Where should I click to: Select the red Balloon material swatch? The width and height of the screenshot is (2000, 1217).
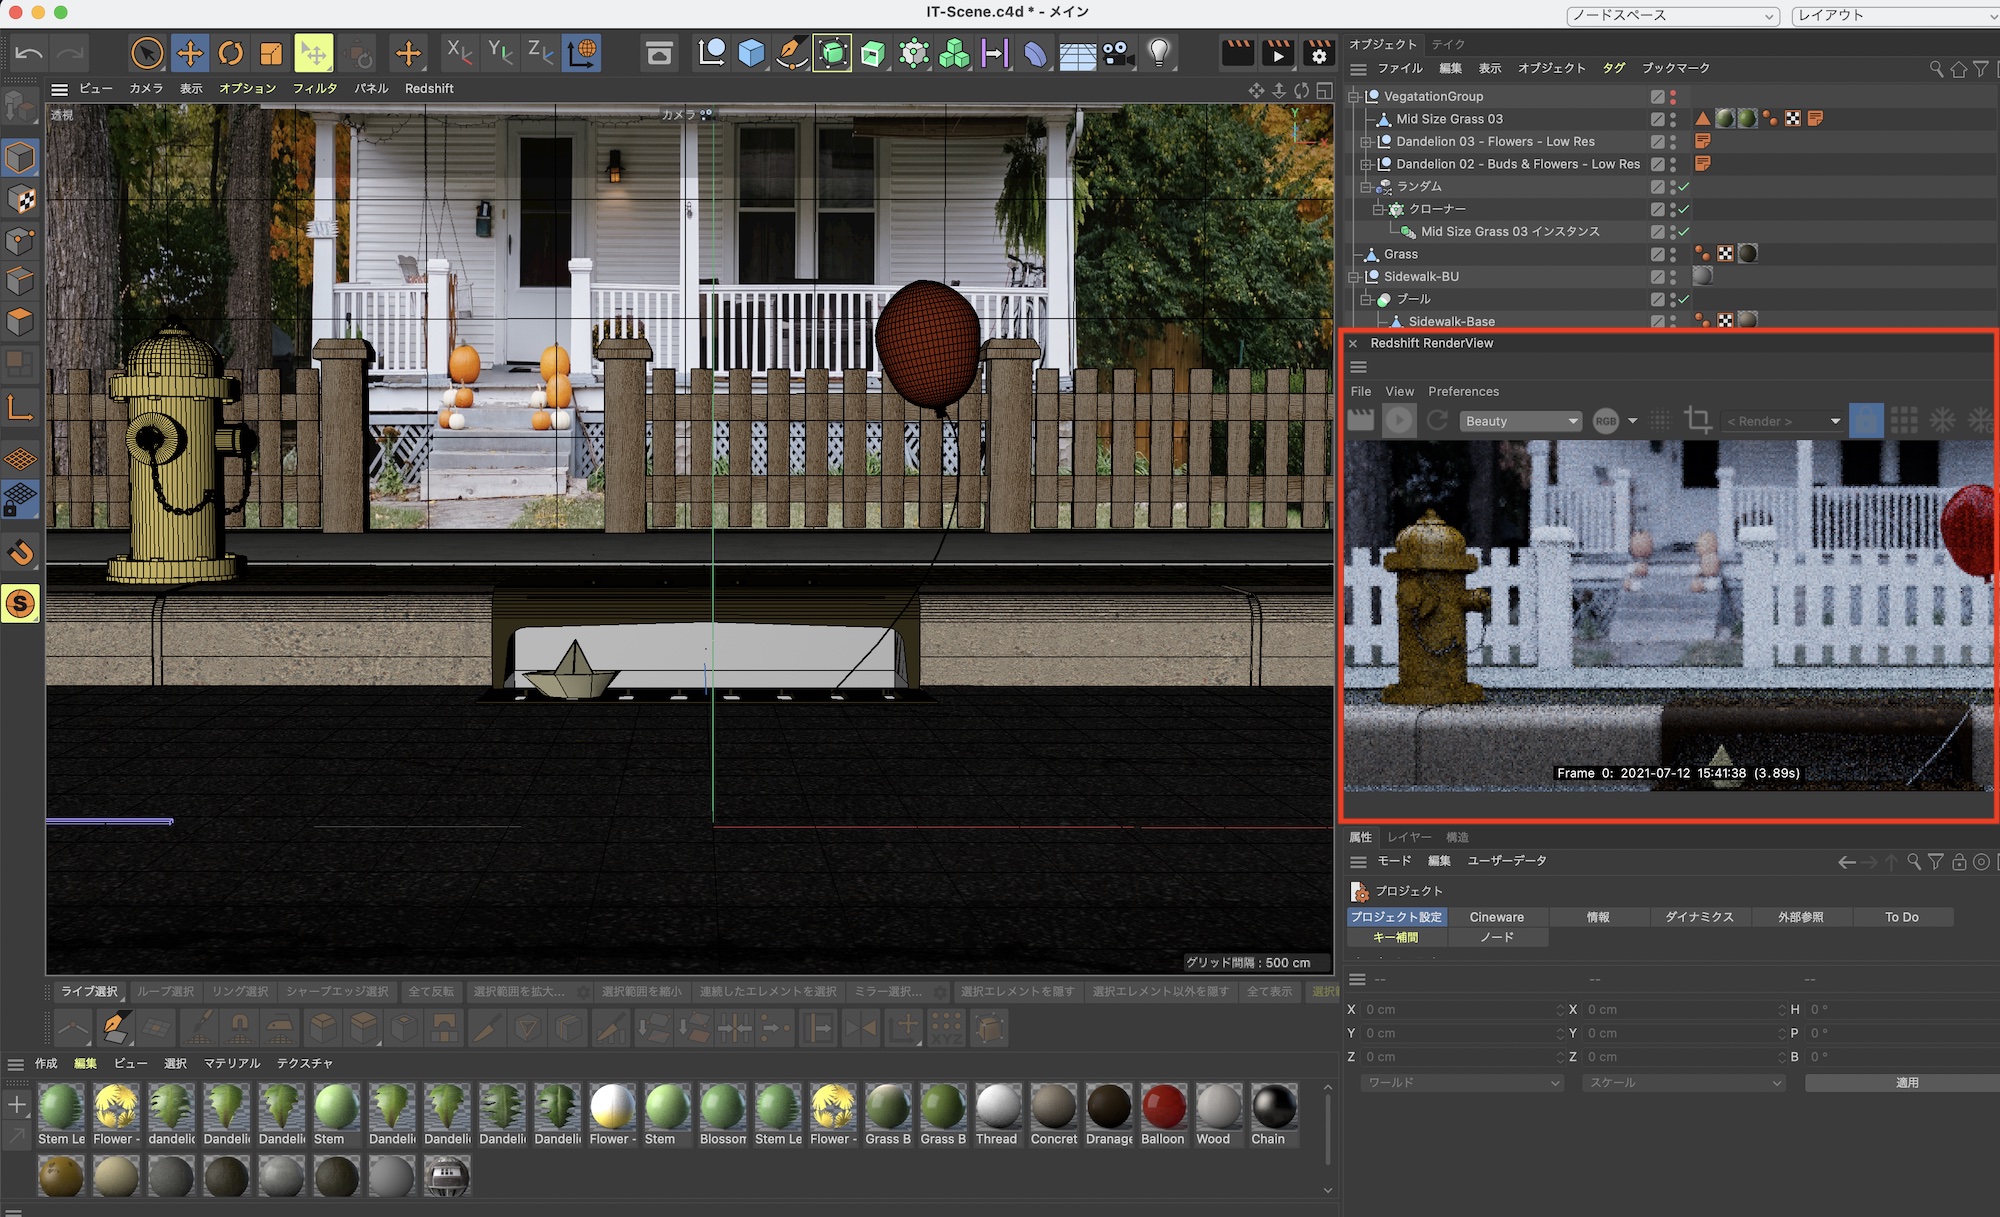[x=1163, y=1108]
